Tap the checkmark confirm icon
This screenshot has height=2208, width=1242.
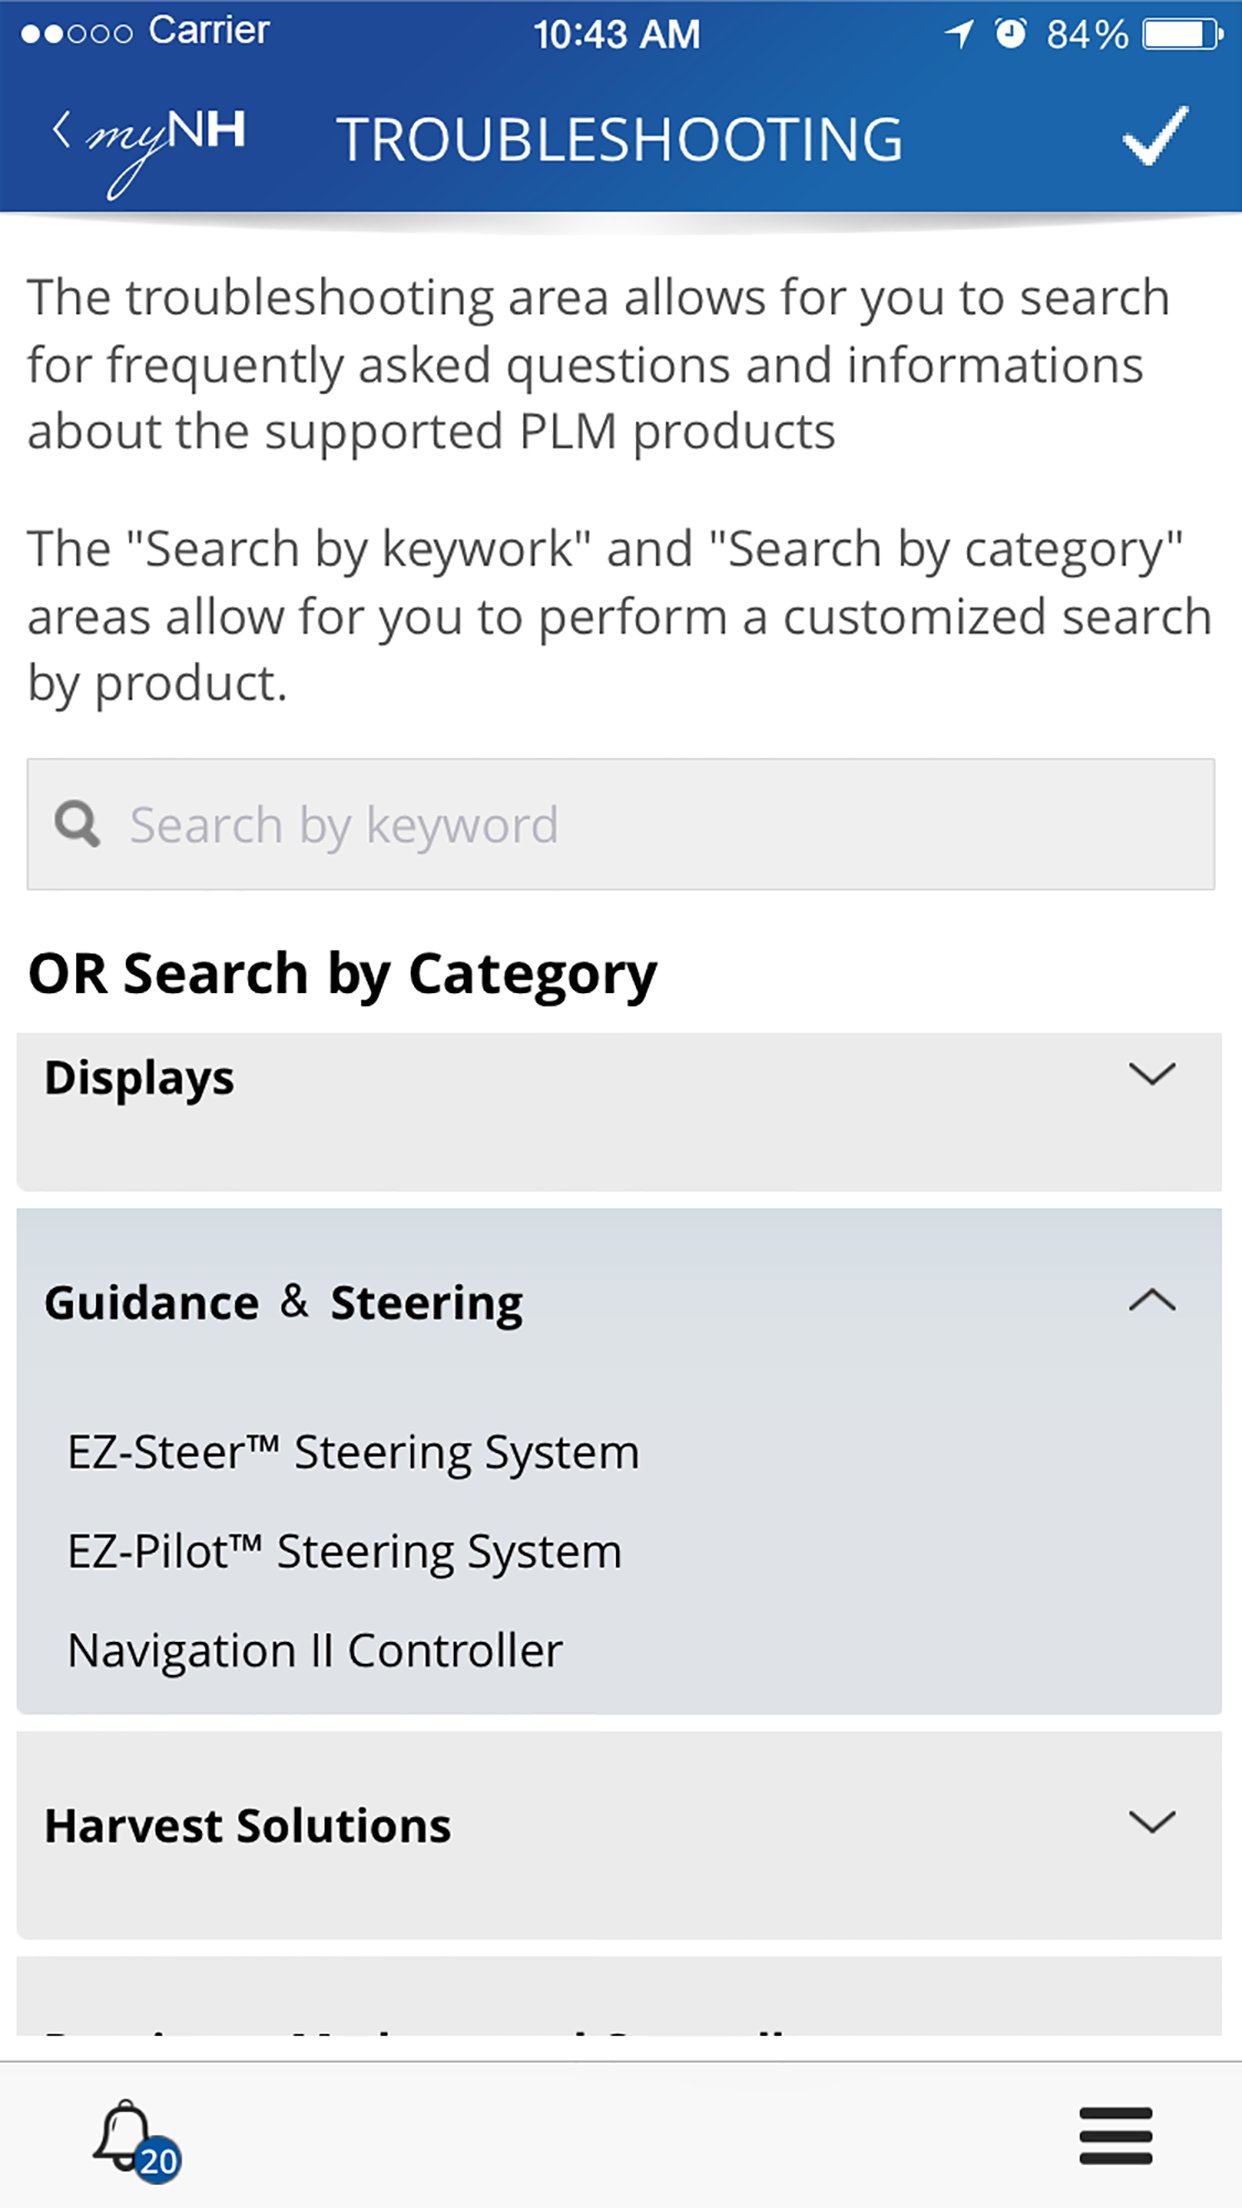click(x=1154, y=136)
